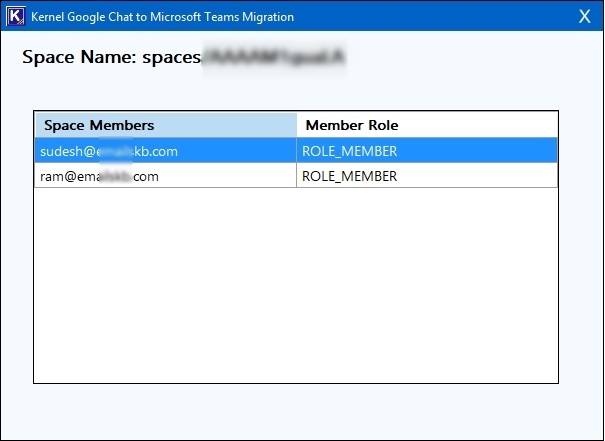Screen dimensions: 605x441
Task: Click the window title text
Action: (x=162, y=17)
